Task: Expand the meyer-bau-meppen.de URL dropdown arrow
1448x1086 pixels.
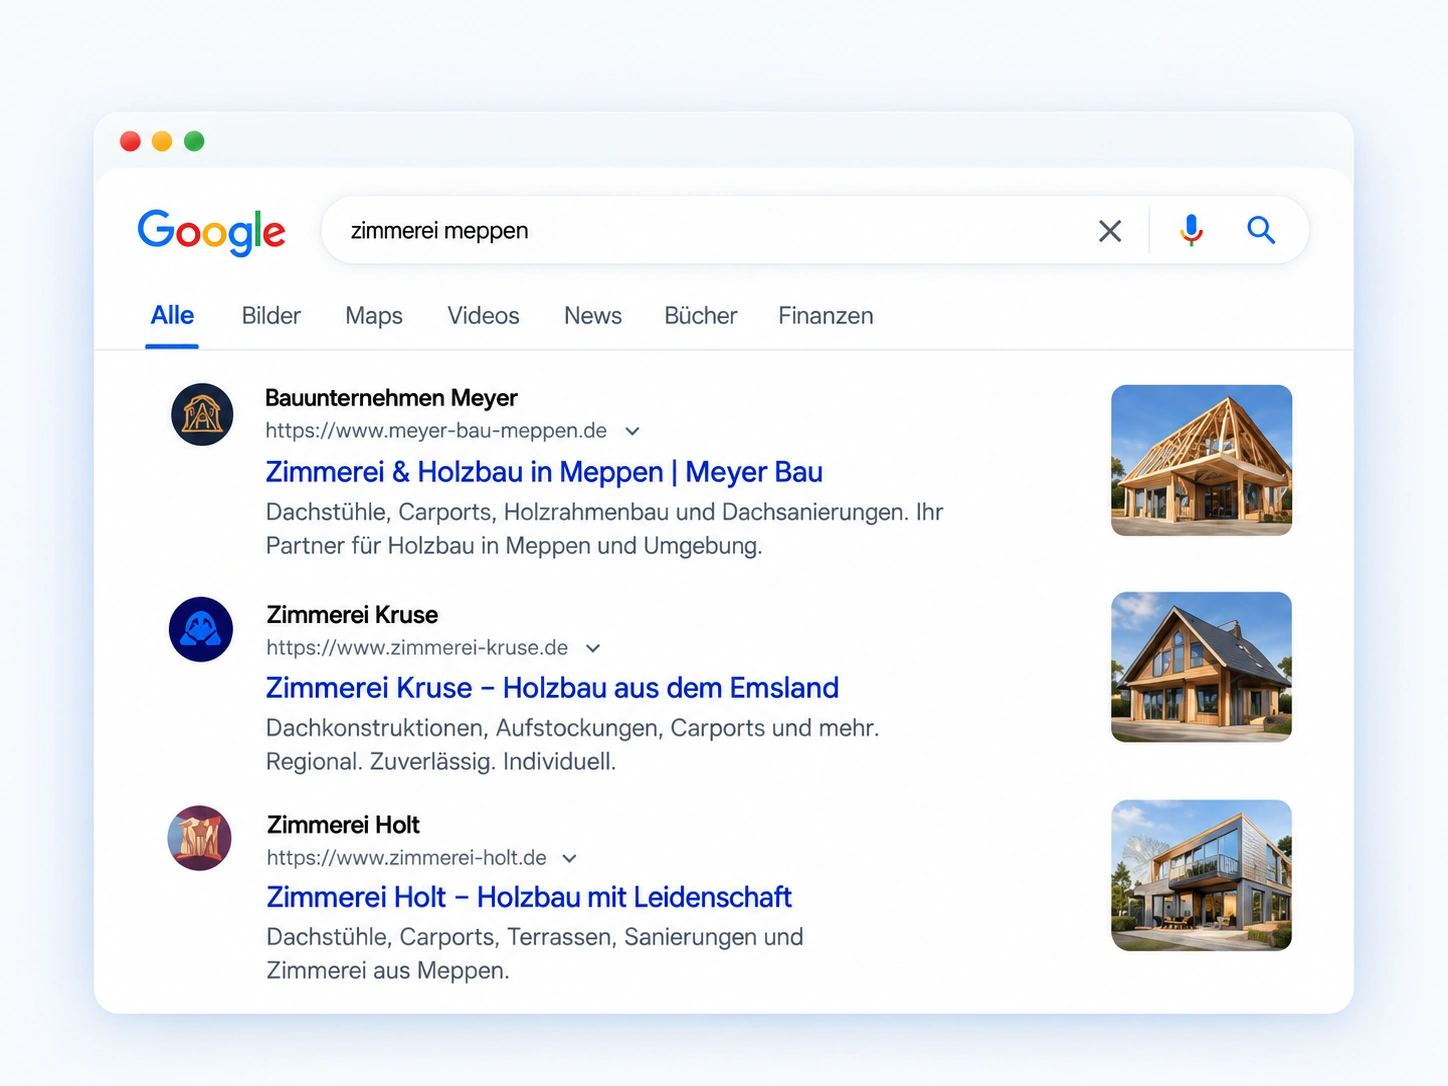Action: pos(632,431)
